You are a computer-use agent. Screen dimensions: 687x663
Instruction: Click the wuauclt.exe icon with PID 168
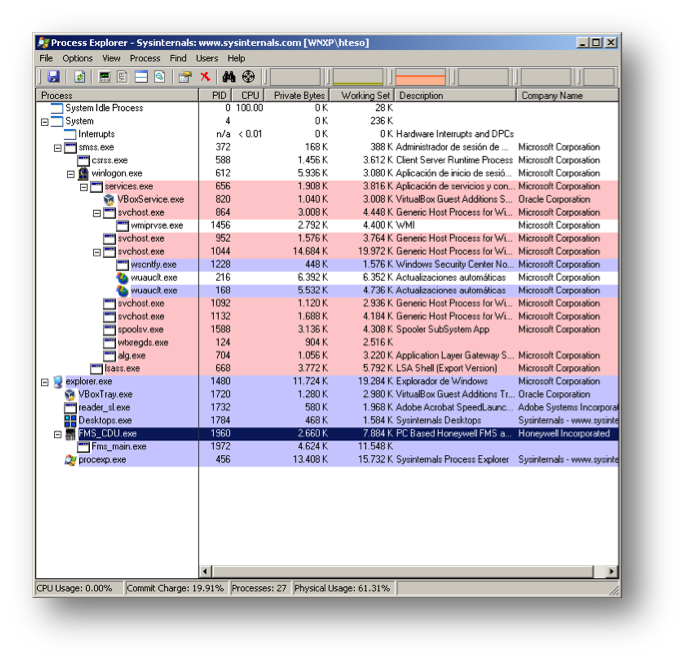click(x=122, y=291)
